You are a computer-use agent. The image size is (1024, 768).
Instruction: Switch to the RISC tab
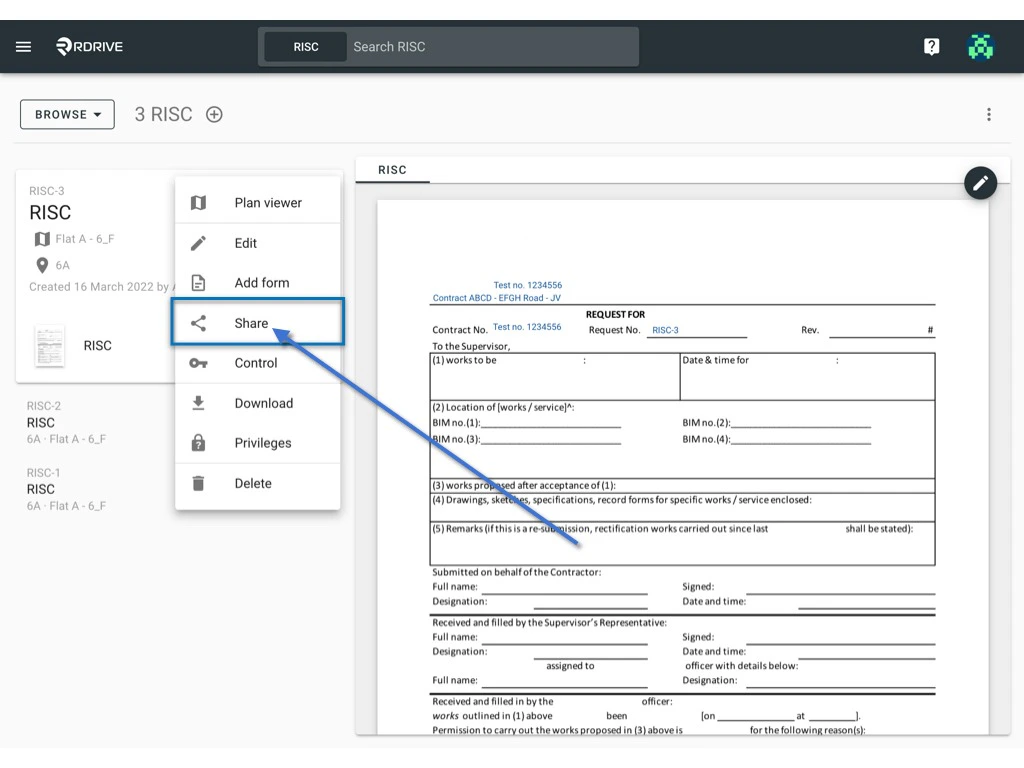pyautogui.click(x=393, y=170)
